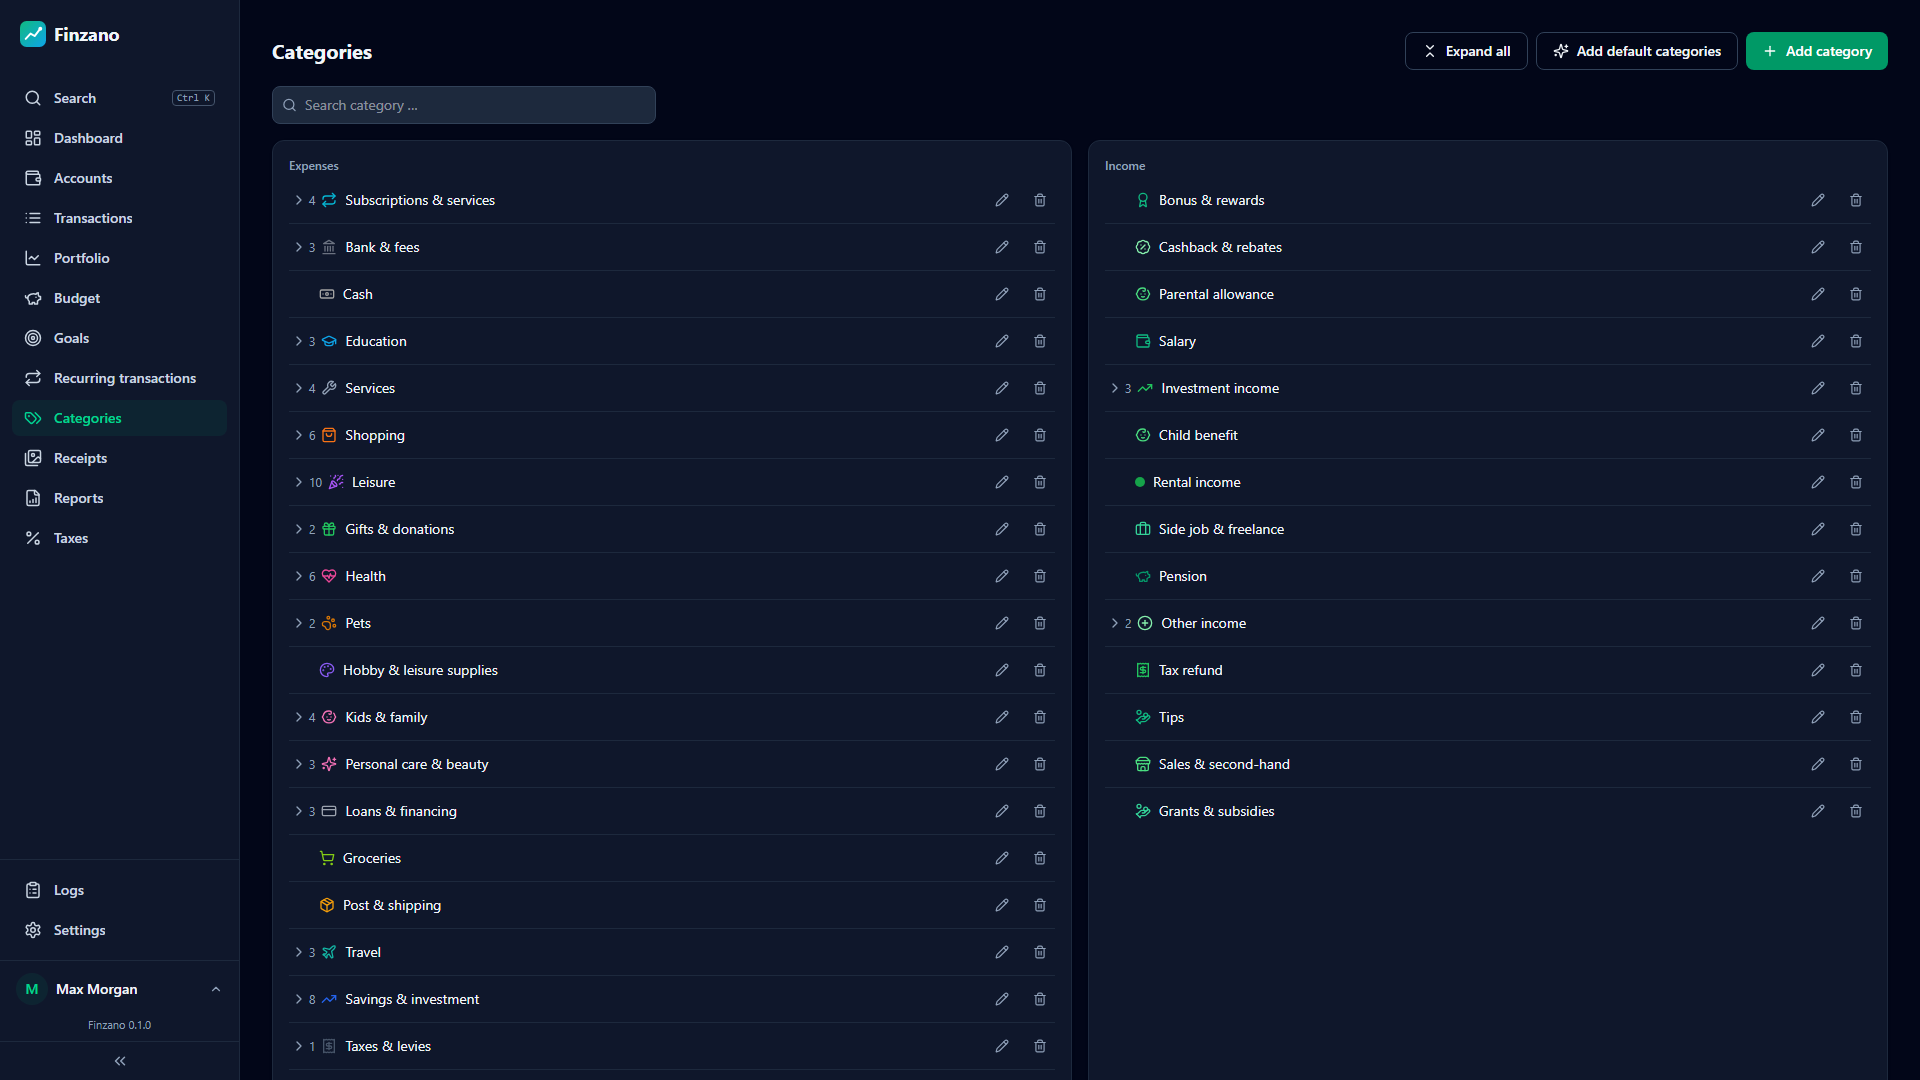Collapse the sidebar with double-chevron icon
This screenshot has height=1080, width=1920.
pos(120,1061)
